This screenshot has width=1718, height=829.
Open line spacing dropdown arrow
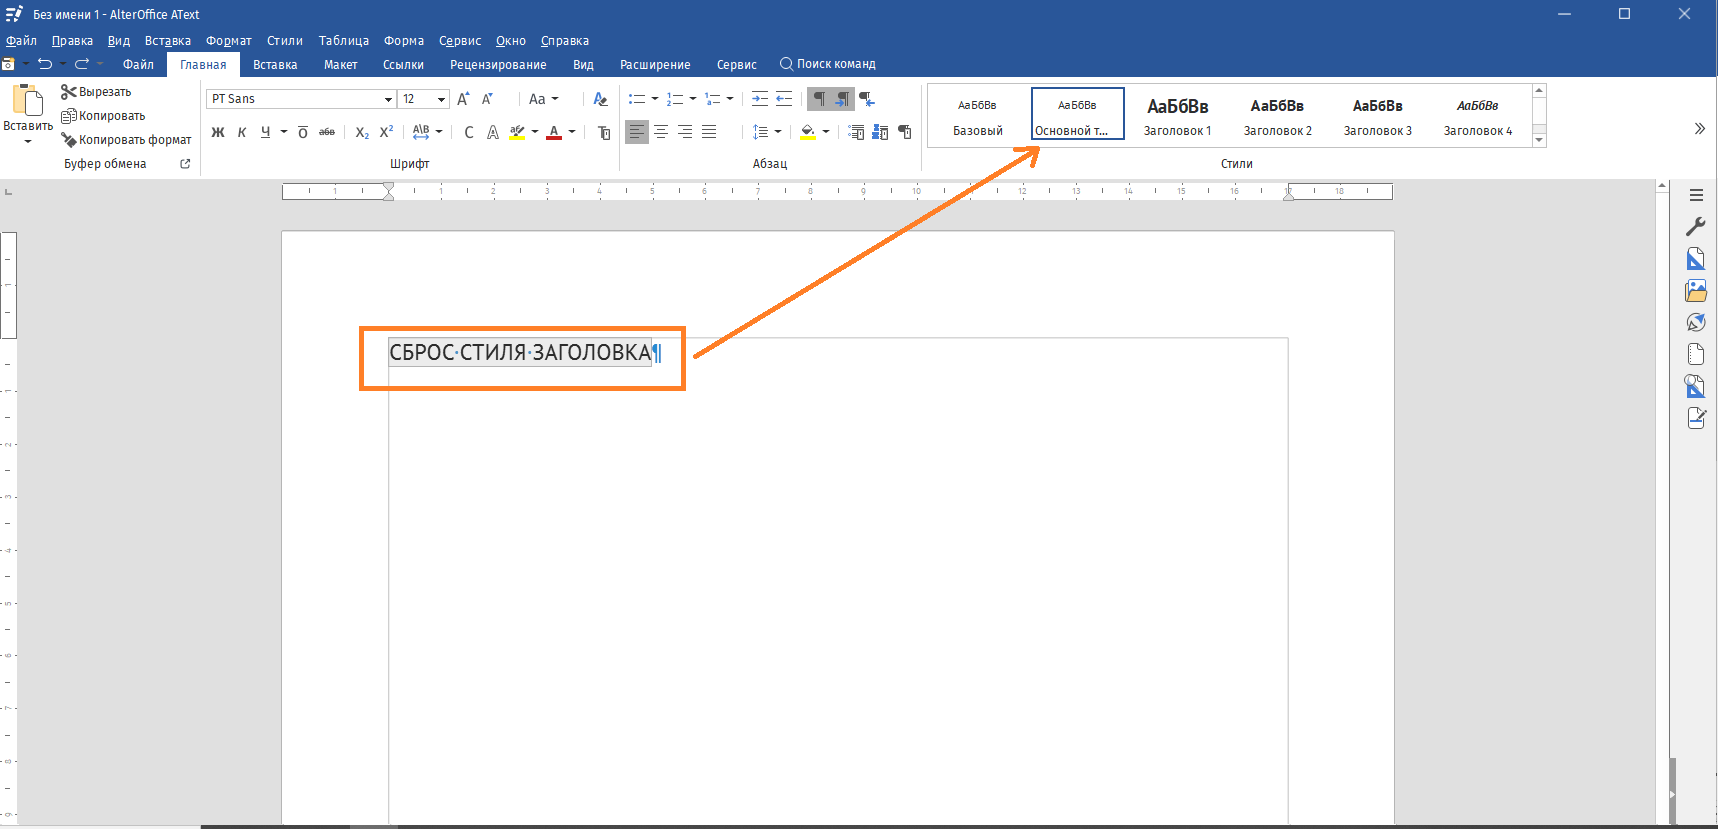coord(778,132)
